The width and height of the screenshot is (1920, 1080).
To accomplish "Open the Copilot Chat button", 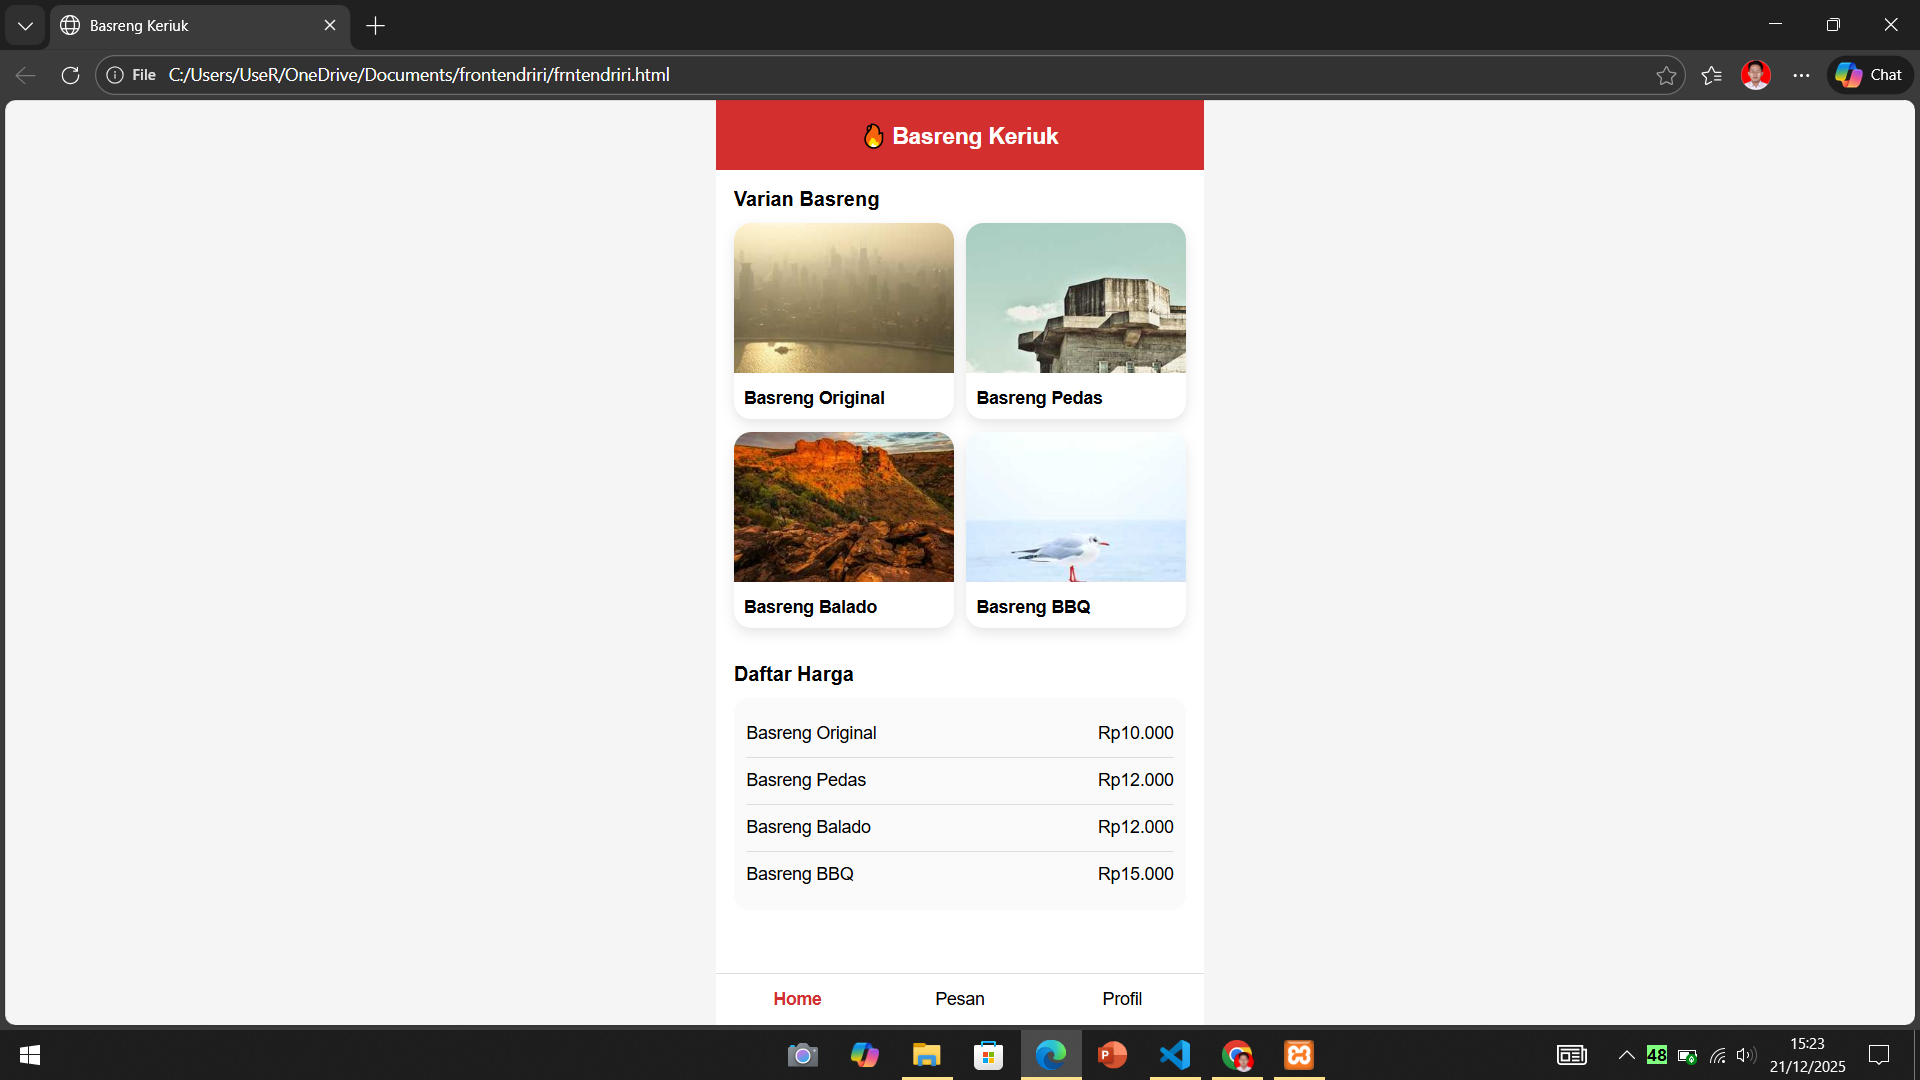I will (x=1870, y=75).
